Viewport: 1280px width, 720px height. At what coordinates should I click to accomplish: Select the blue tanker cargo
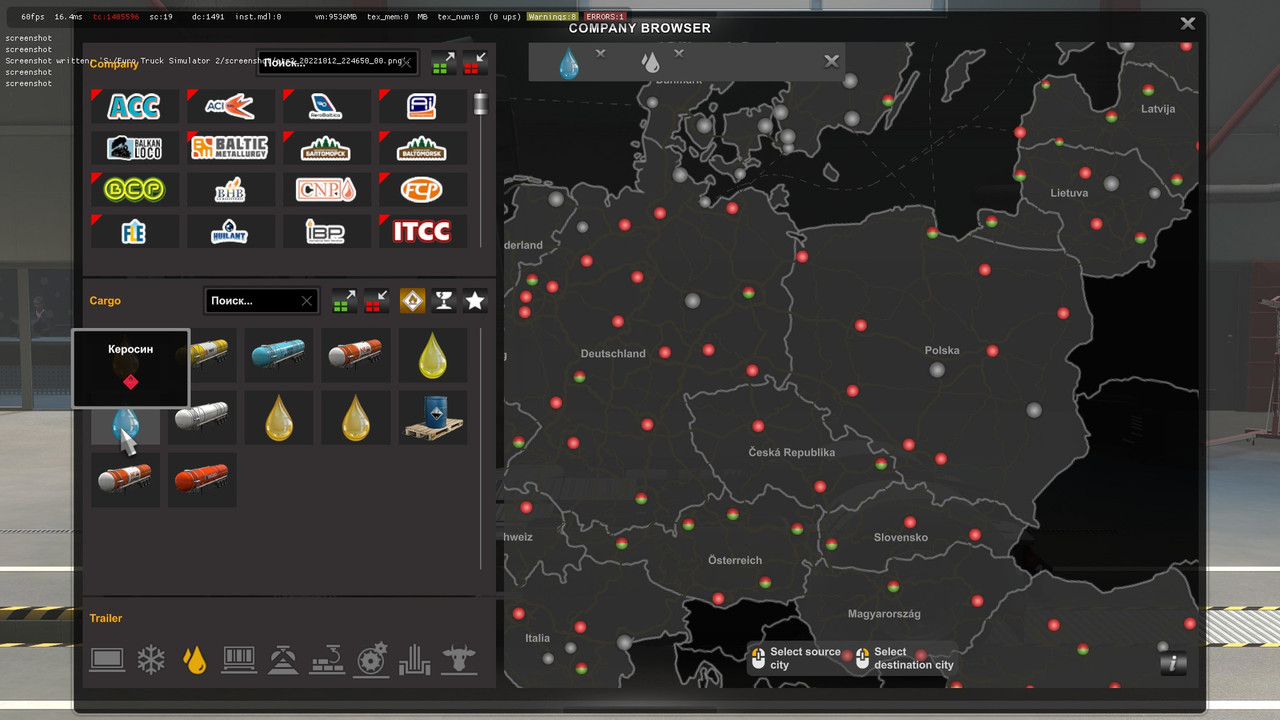[x=279, y=355]
